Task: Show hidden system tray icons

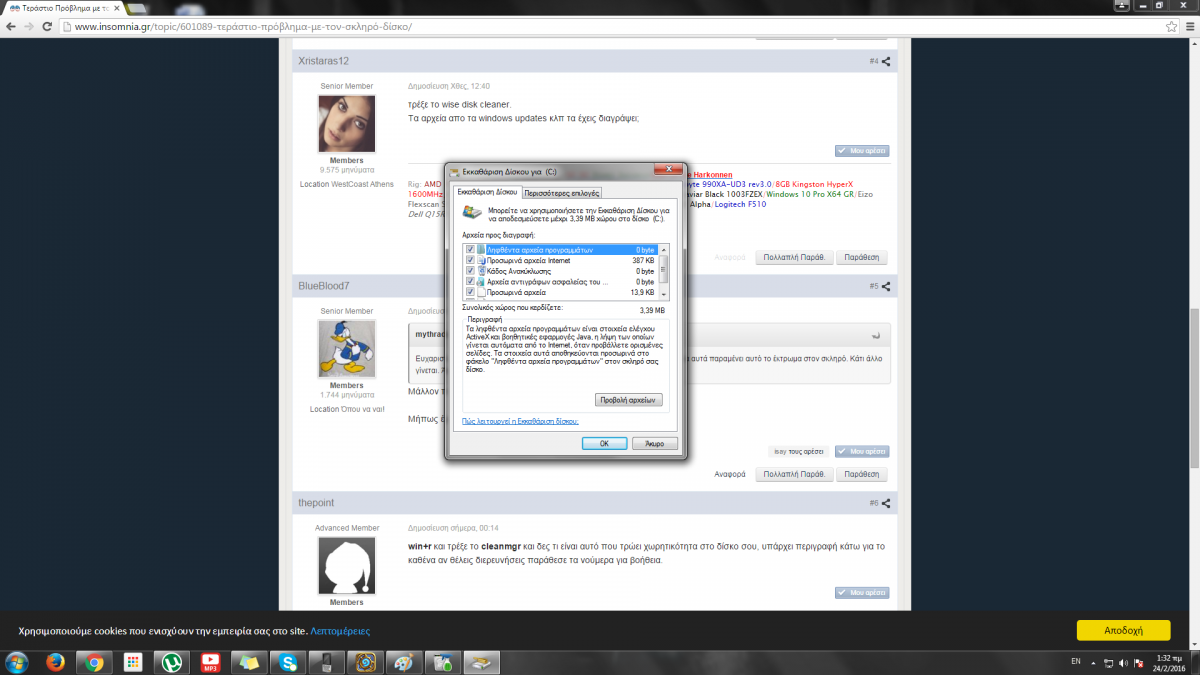Action: (x=1092, y=662)
